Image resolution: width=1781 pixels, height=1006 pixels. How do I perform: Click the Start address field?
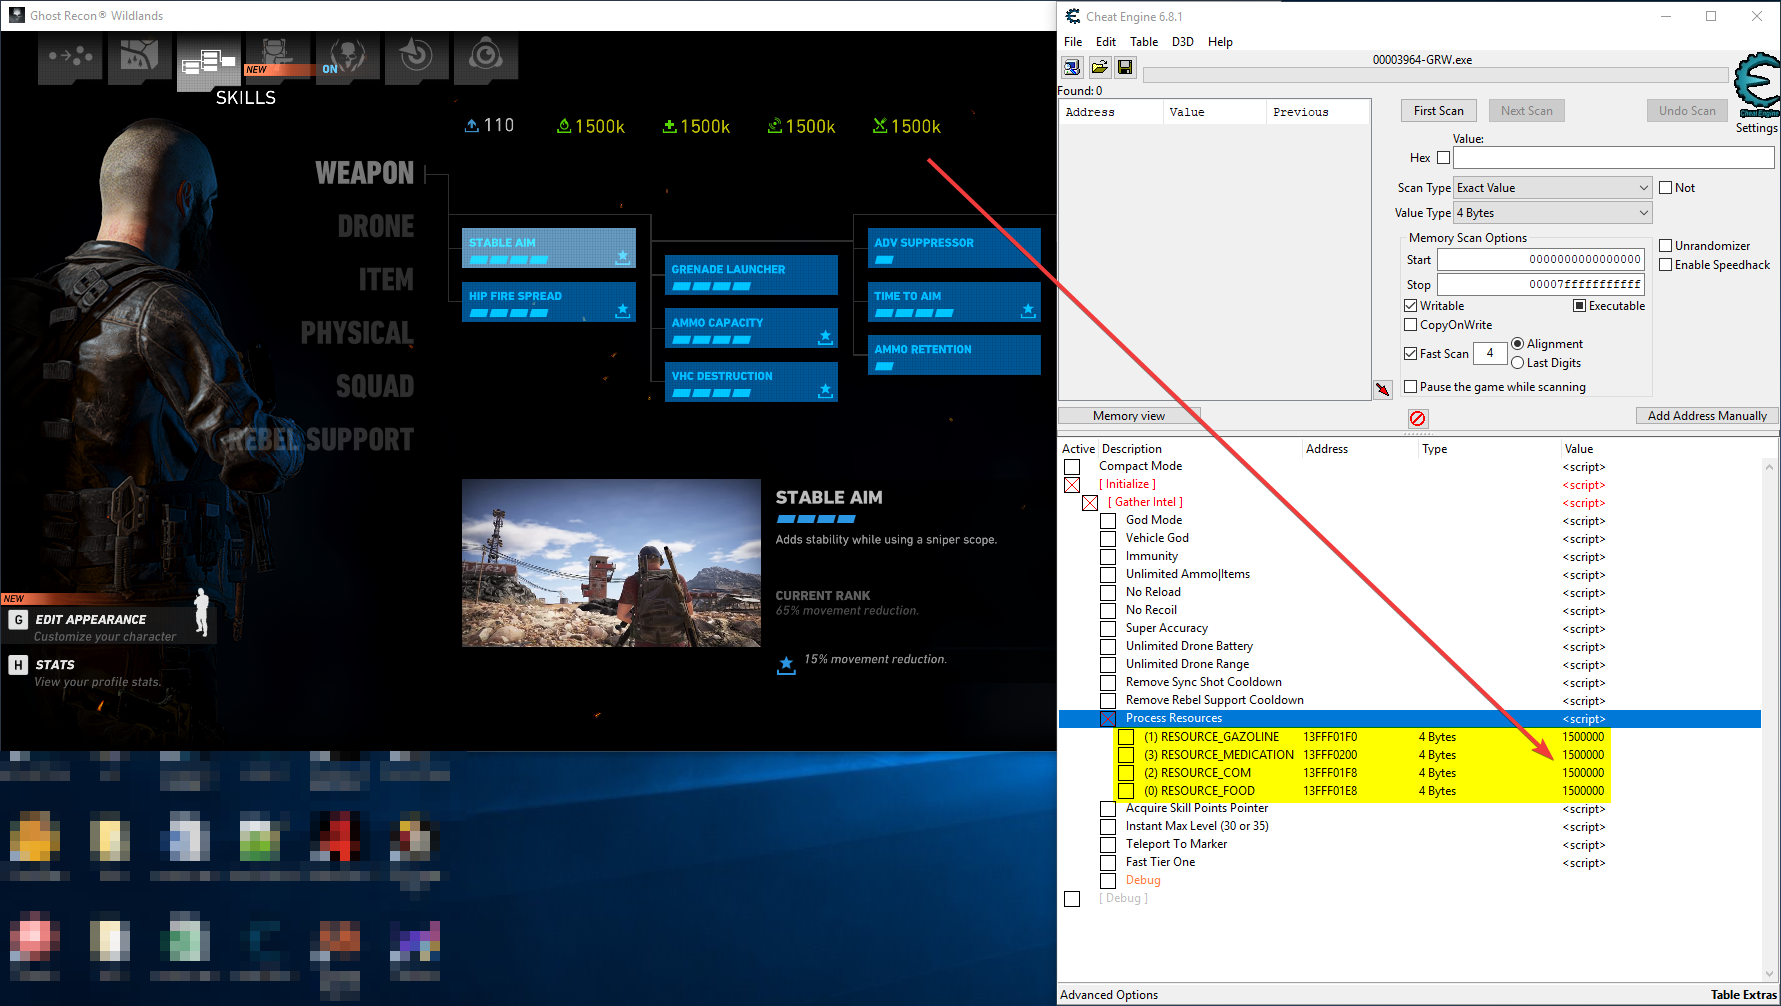[x=1540, y=260]
